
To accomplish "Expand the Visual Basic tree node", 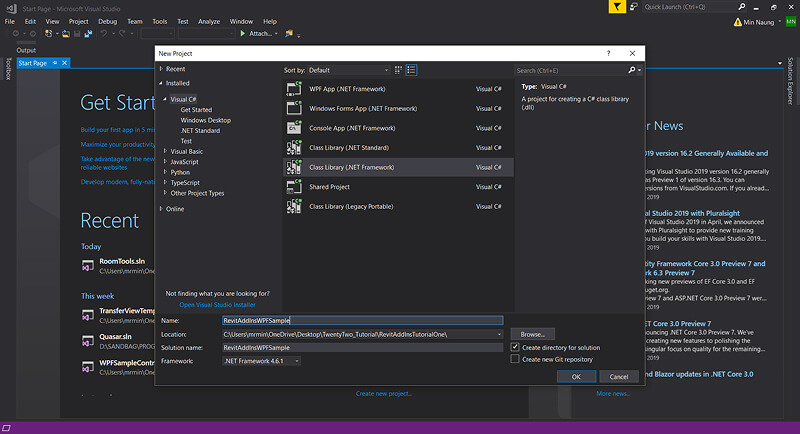I will (x=164, y=151).
